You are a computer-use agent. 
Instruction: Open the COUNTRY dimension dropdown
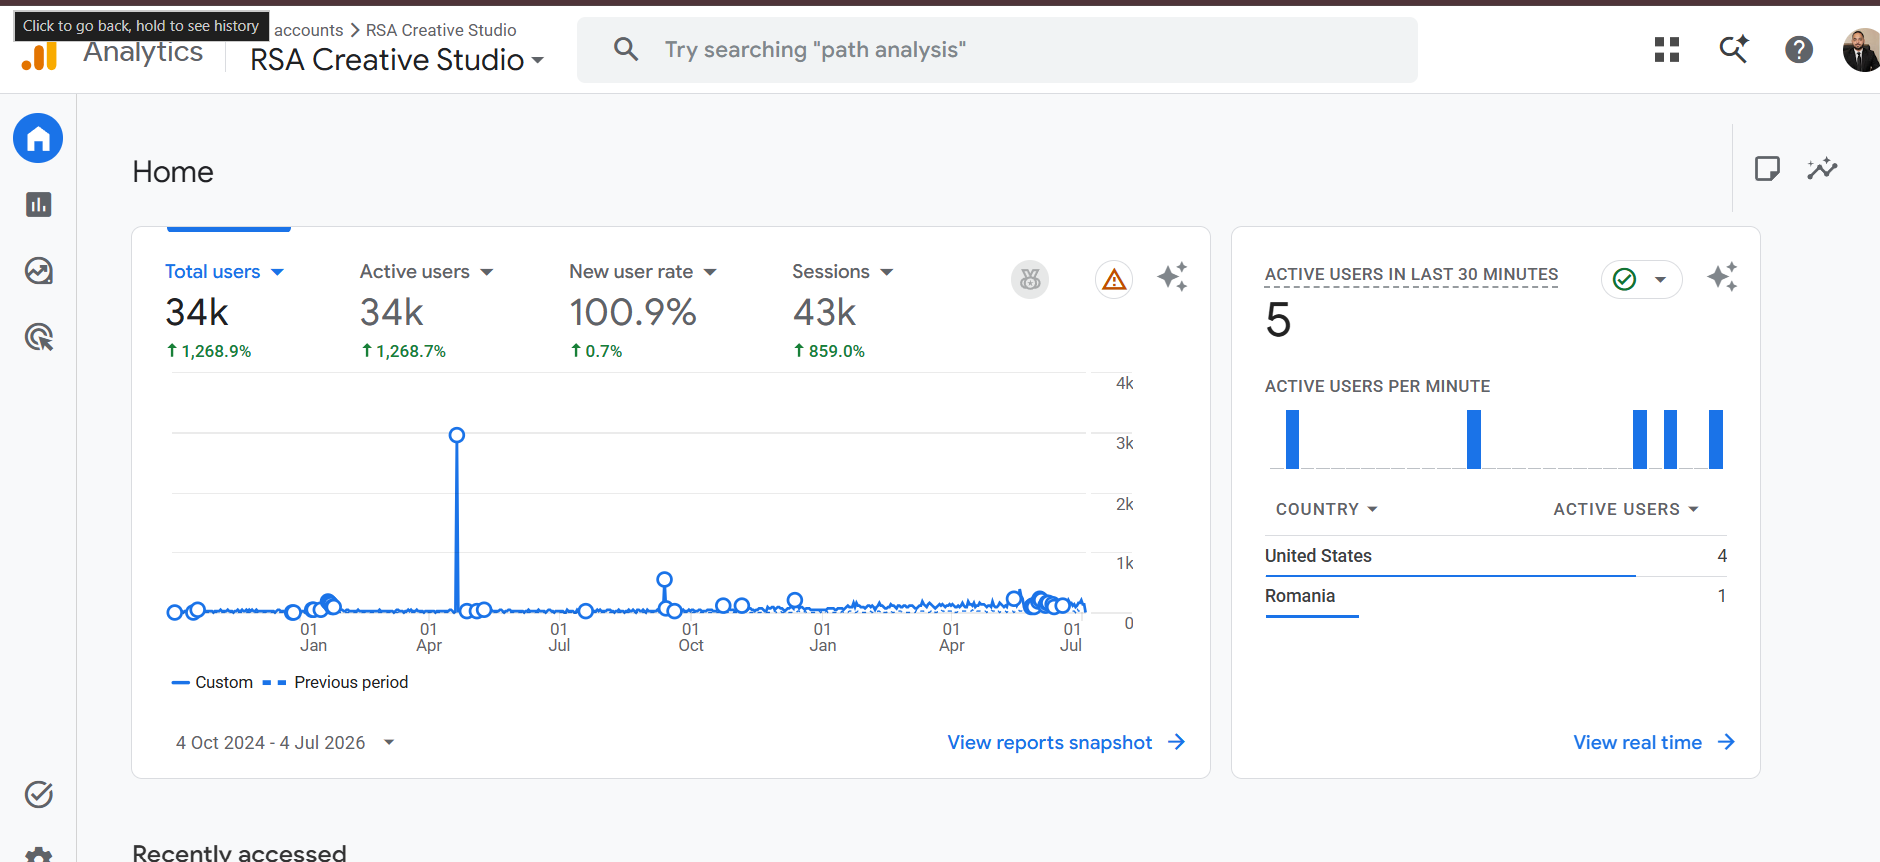[x=1326, y=509]
